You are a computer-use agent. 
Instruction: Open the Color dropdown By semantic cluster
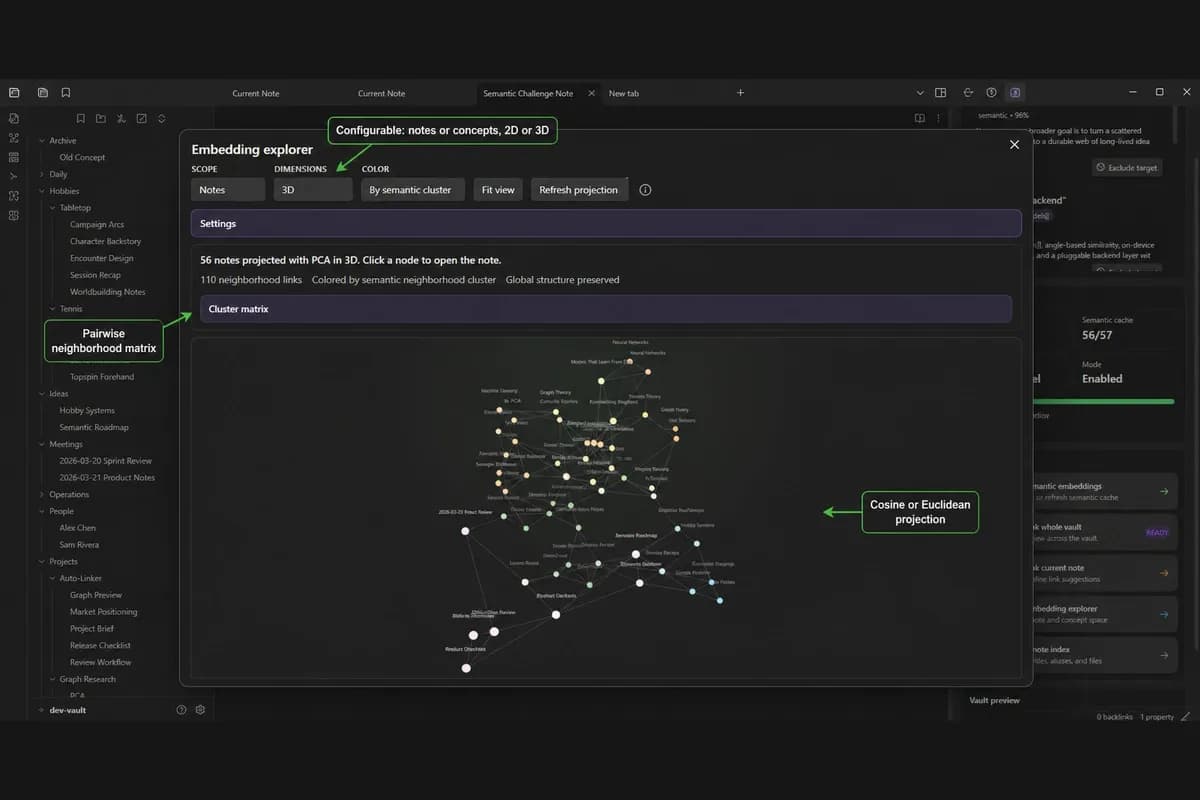point(413,190)
